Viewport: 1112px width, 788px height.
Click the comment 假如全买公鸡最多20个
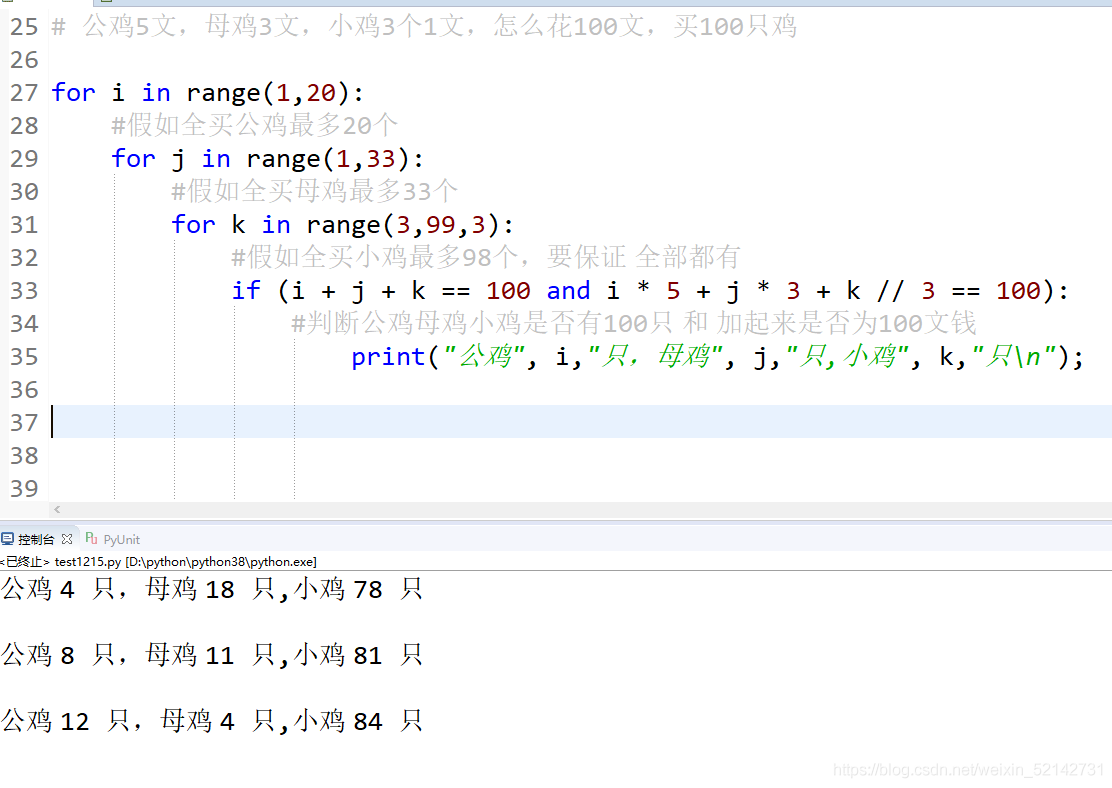pyautogui.click(x=255, y=126)
